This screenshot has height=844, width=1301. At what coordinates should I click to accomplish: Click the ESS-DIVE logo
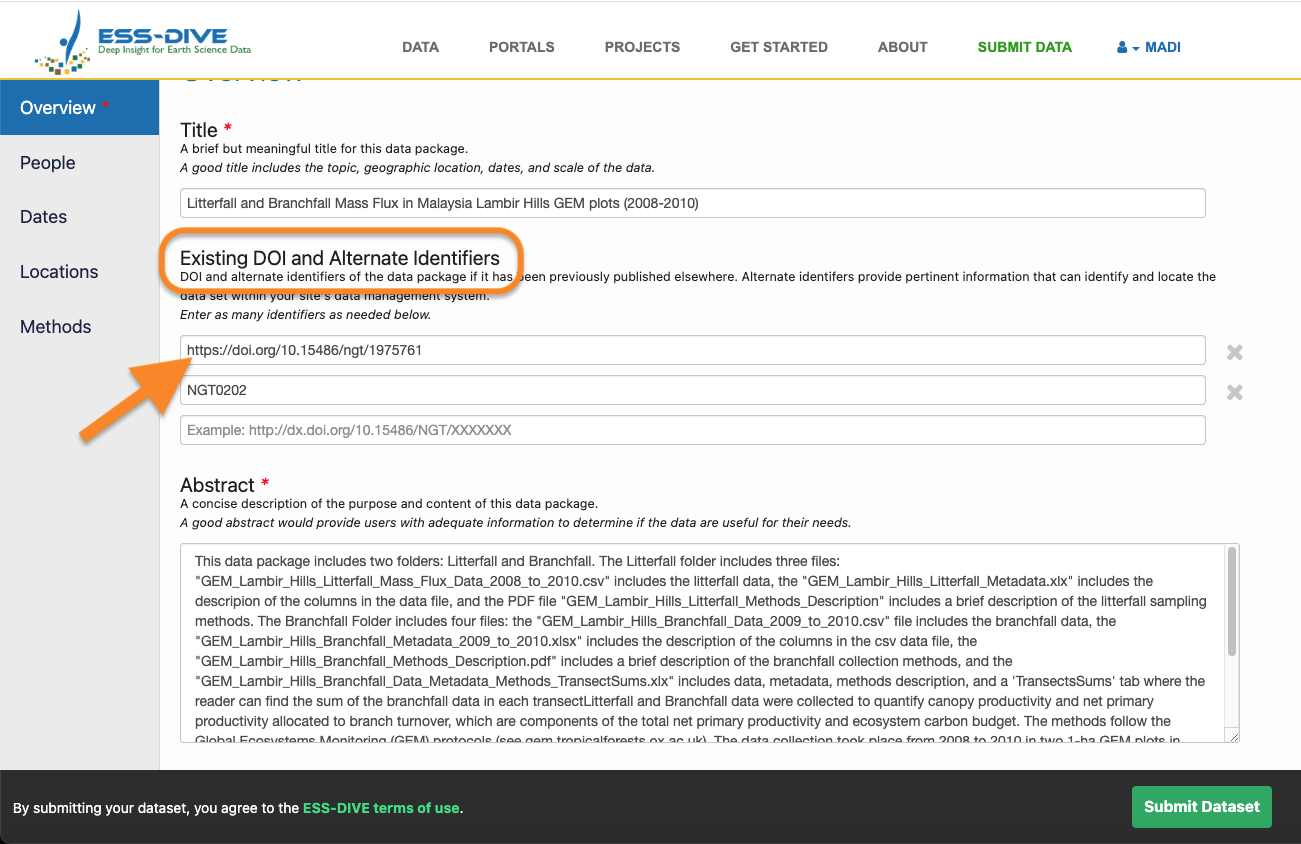[142, 44]
